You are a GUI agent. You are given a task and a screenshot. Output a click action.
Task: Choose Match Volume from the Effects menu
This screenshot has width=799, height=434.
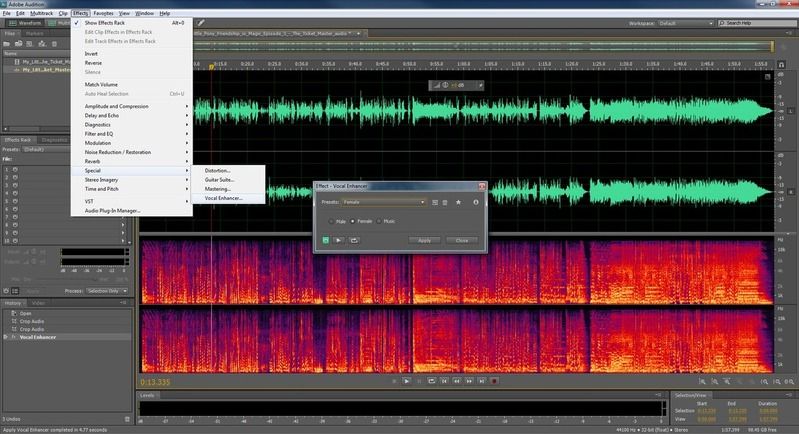(131, 85)
